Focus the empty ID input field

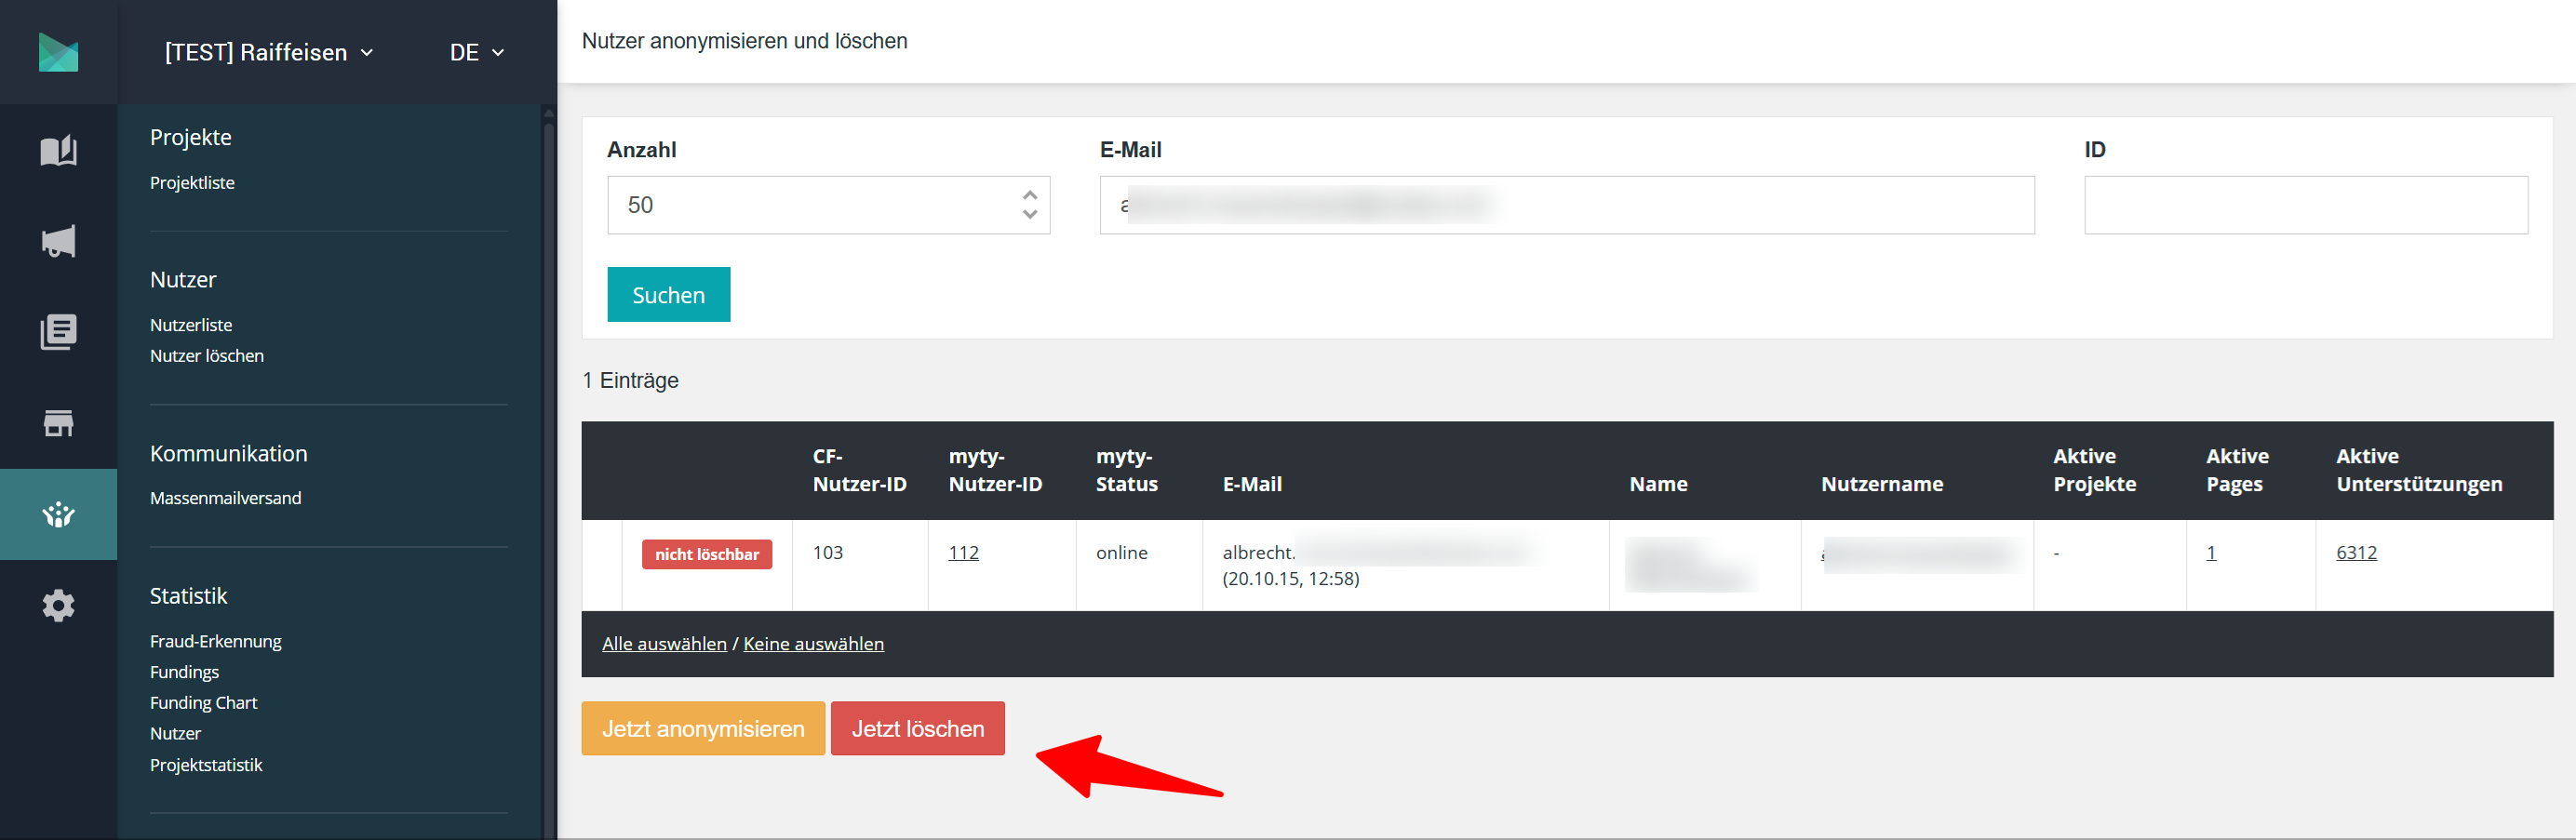(2305, 205)
